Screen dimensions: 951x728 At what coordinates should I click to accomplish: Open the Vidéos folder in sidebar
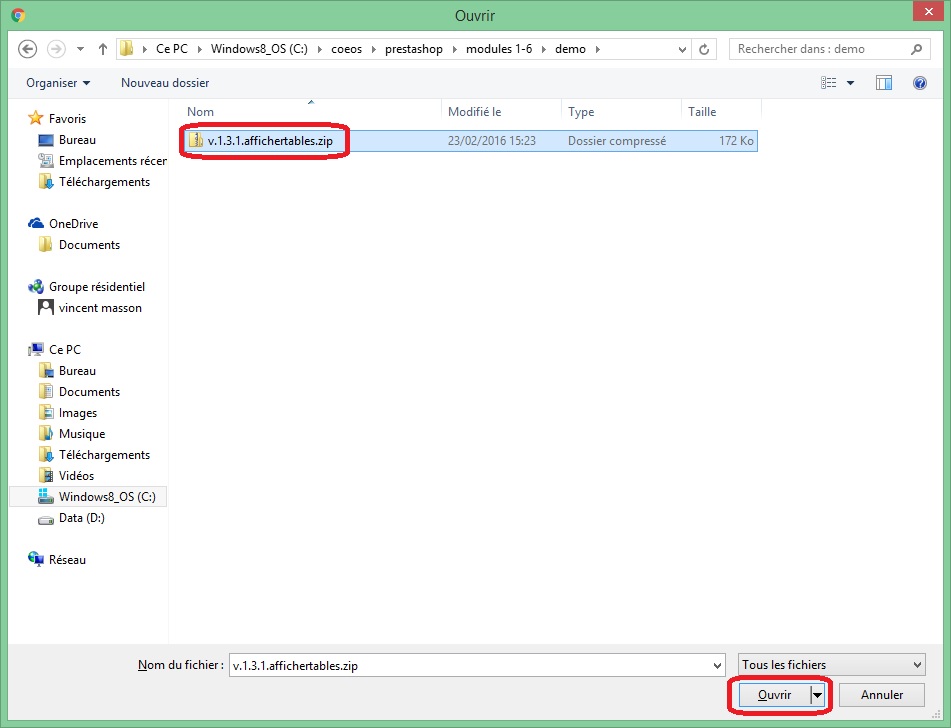click(76, 476)
